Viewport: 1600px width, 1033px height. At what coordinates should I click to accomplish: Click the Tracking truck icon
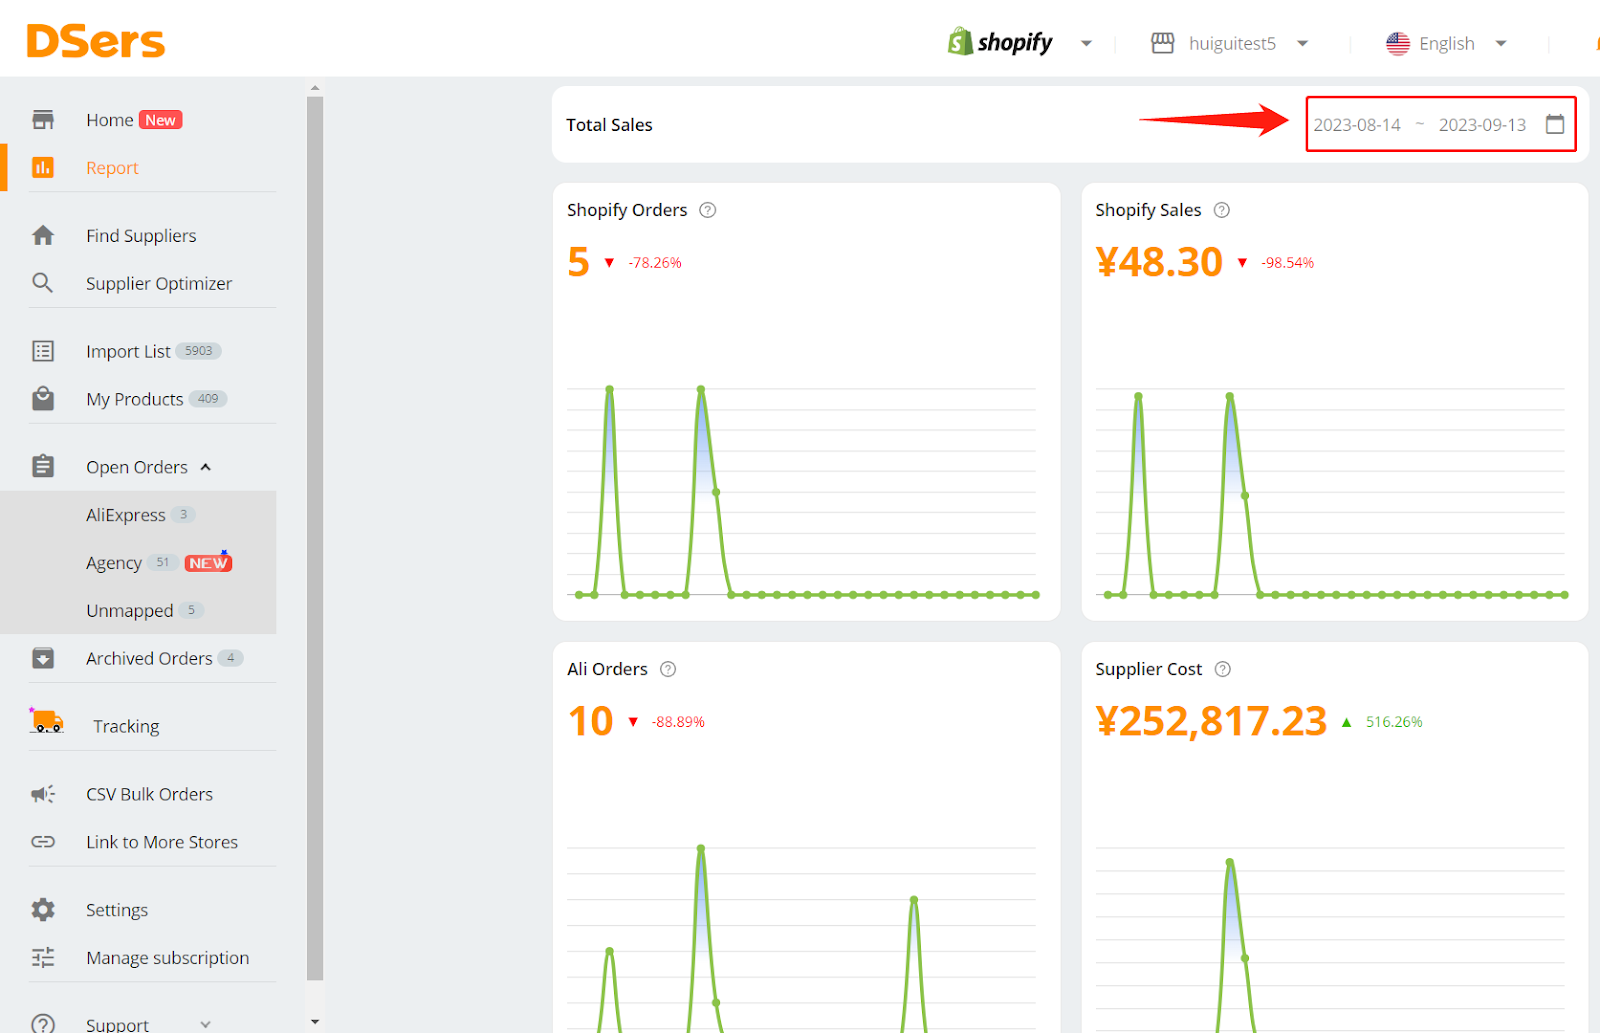coord(46,721)
